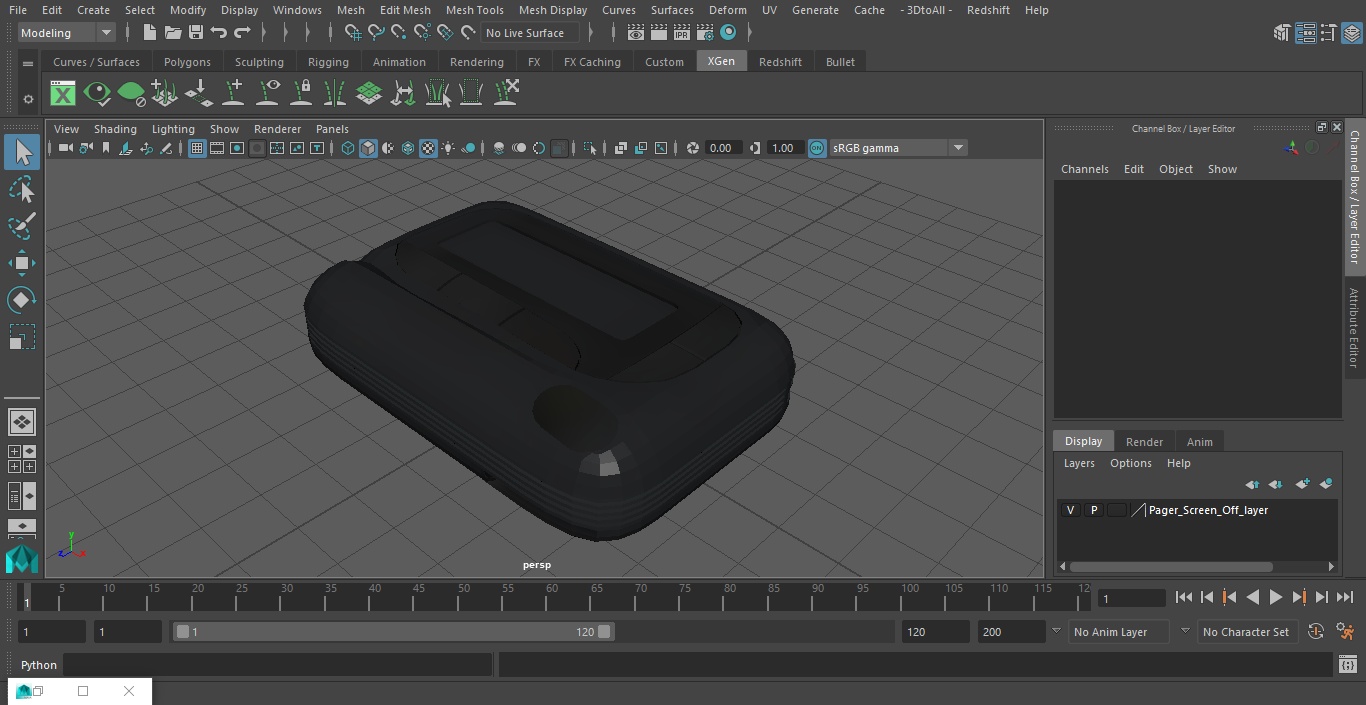This screenshot has width=1366, height=705.
Task: Undo the last action
Action: 219,33
